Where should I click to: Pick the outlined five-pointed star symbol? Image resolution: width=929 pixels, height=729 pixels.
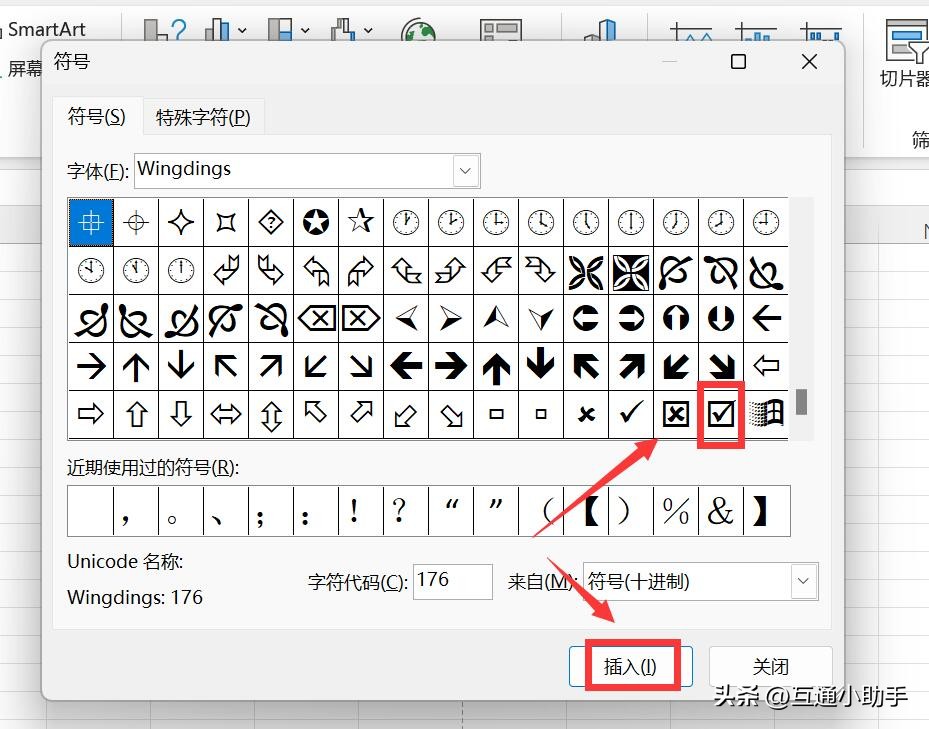coord(361,222)
